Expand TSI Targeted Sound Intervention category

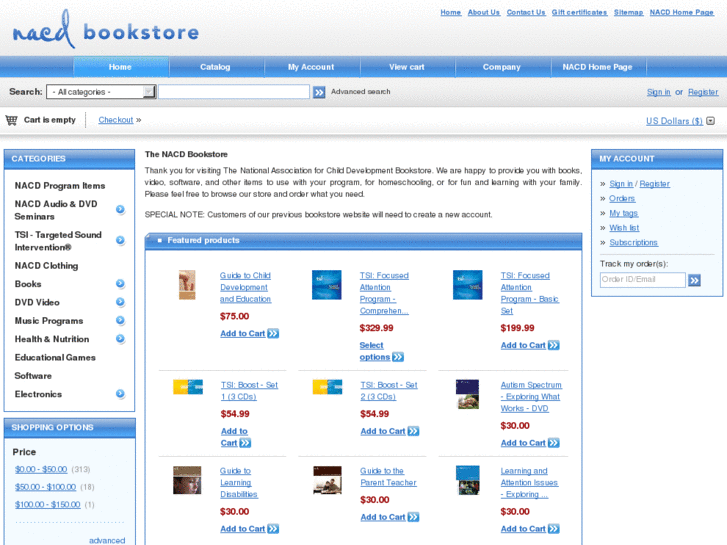tap(120, 240)
